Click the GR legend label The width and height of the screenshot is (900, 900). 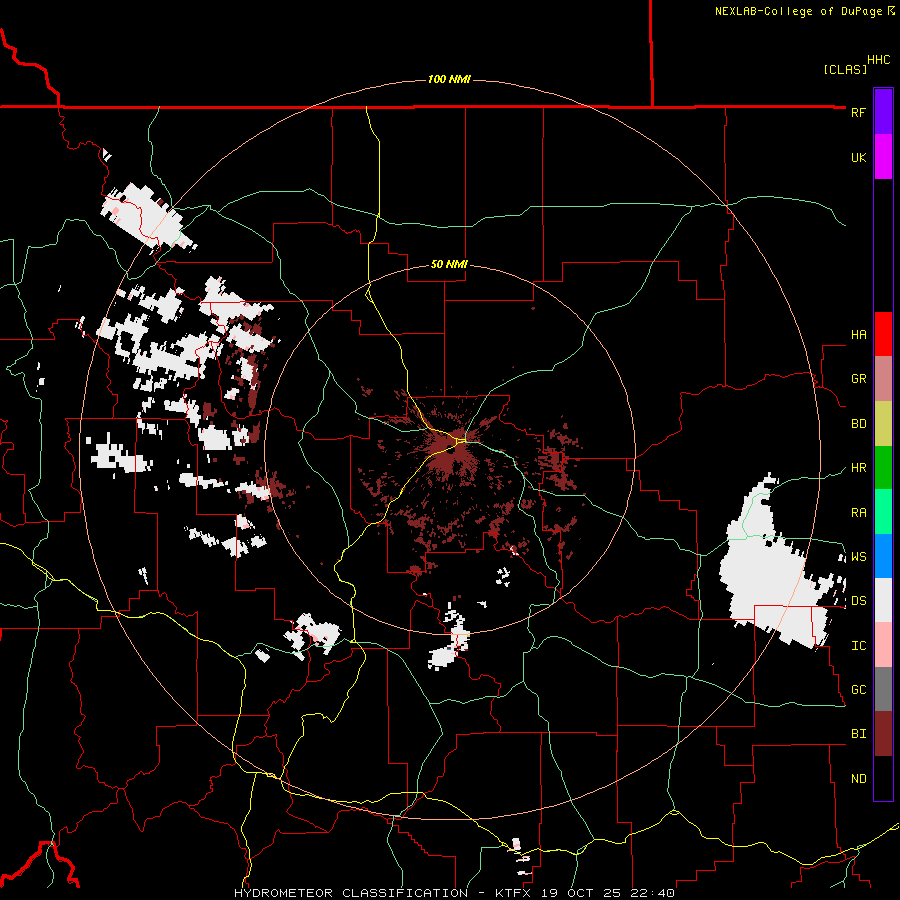(858, 379)
